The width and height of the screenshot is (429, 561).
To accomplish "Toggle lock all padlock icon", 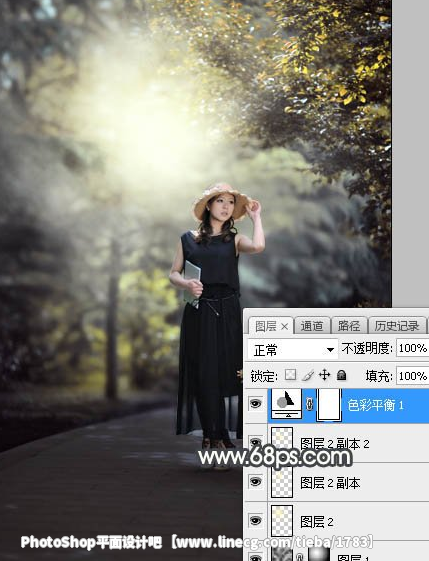I will pyautogui.click(x=342, y=375).
